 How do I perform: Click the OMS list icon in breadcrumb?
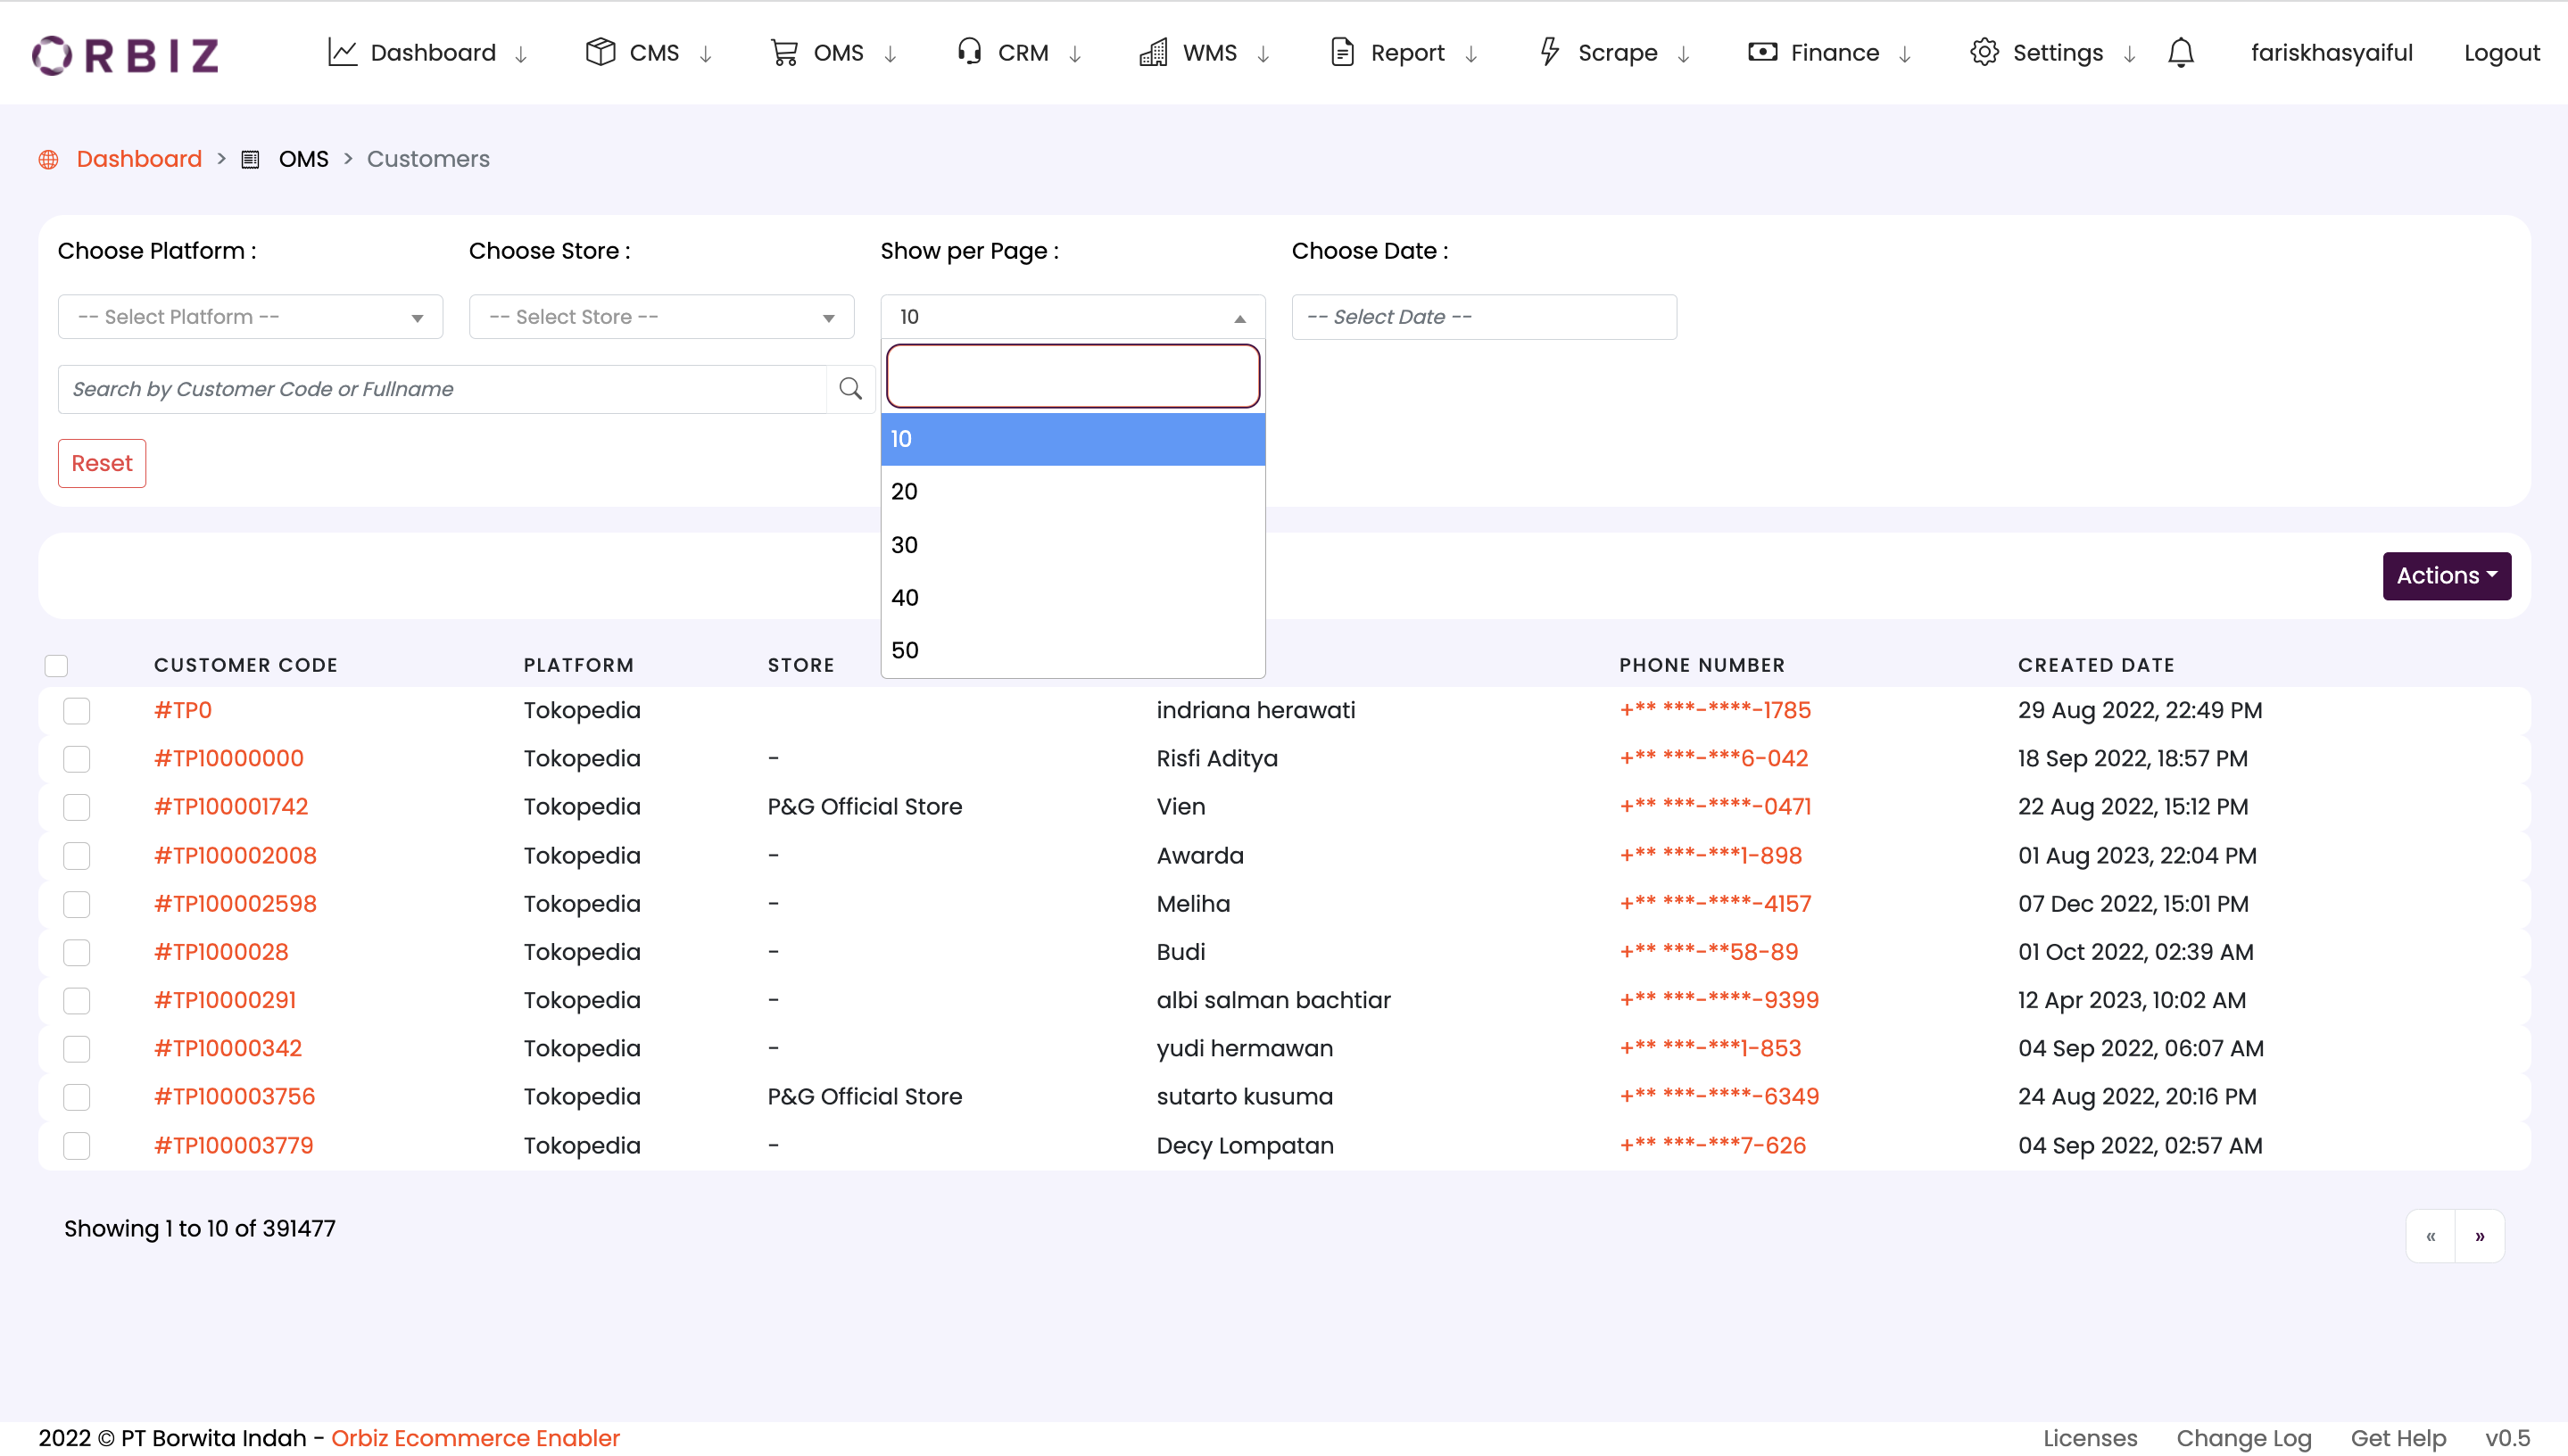[250, 159]
